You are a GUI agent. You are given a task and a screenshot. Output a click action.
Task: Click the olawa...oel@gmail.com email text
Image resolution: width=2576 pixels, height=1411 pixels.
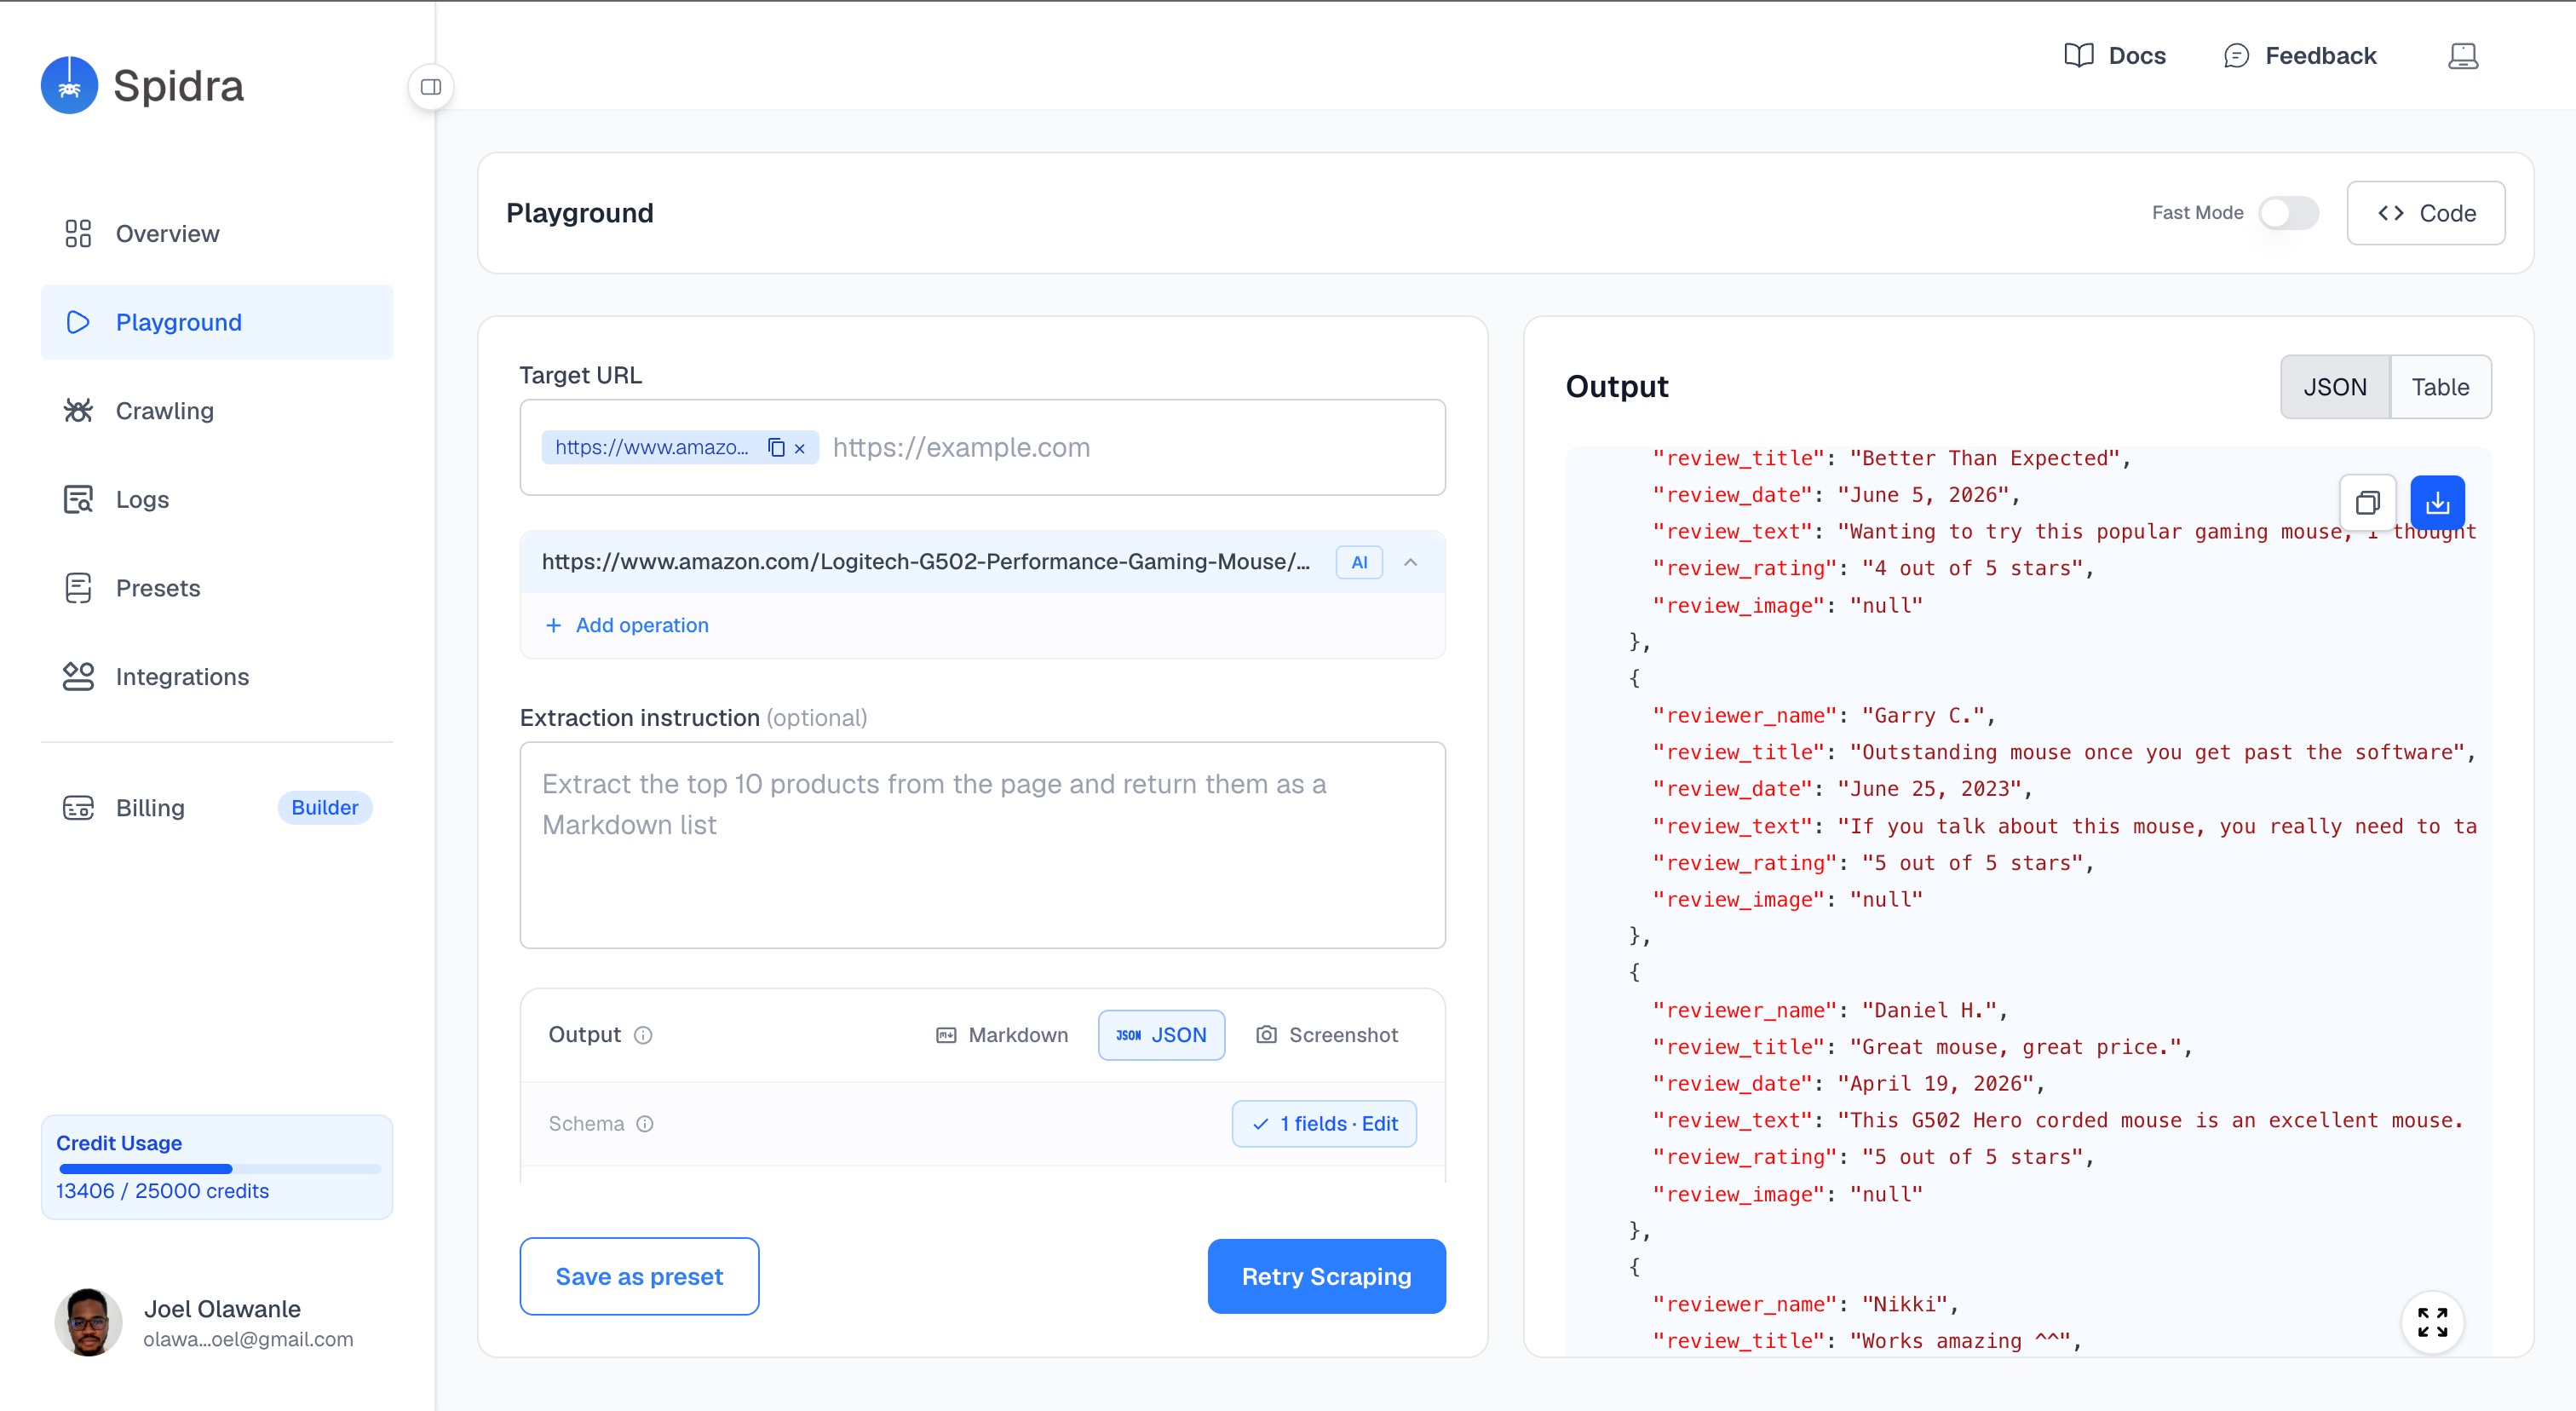pyautogui.click(x=248, y=1340)
